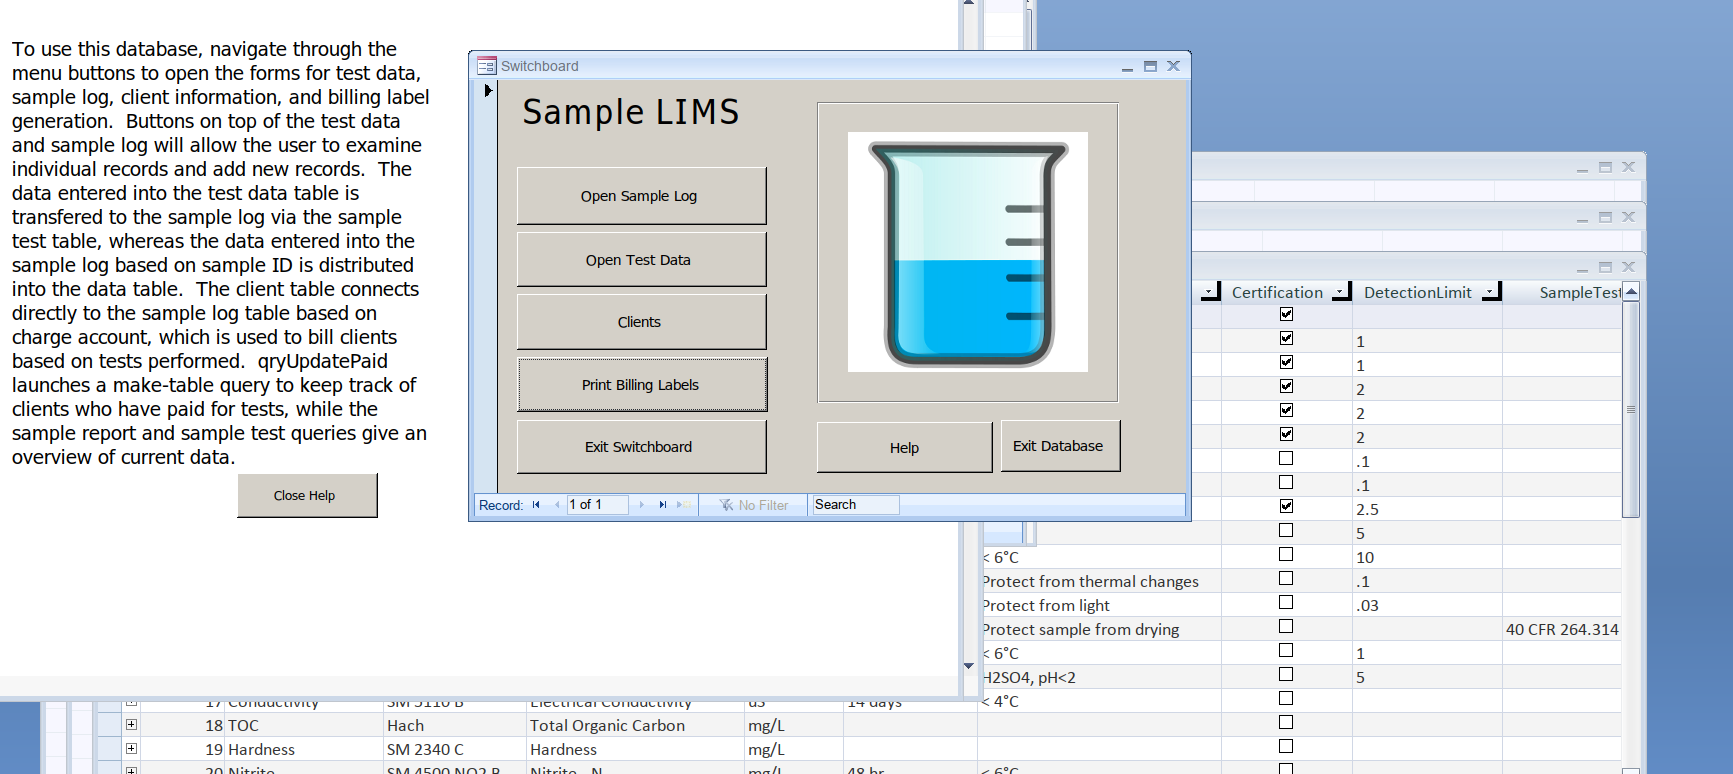The image size is (1733, 774).
Task: Check Certification box for Protect from light row
Action: click(x=1286, y=602)
